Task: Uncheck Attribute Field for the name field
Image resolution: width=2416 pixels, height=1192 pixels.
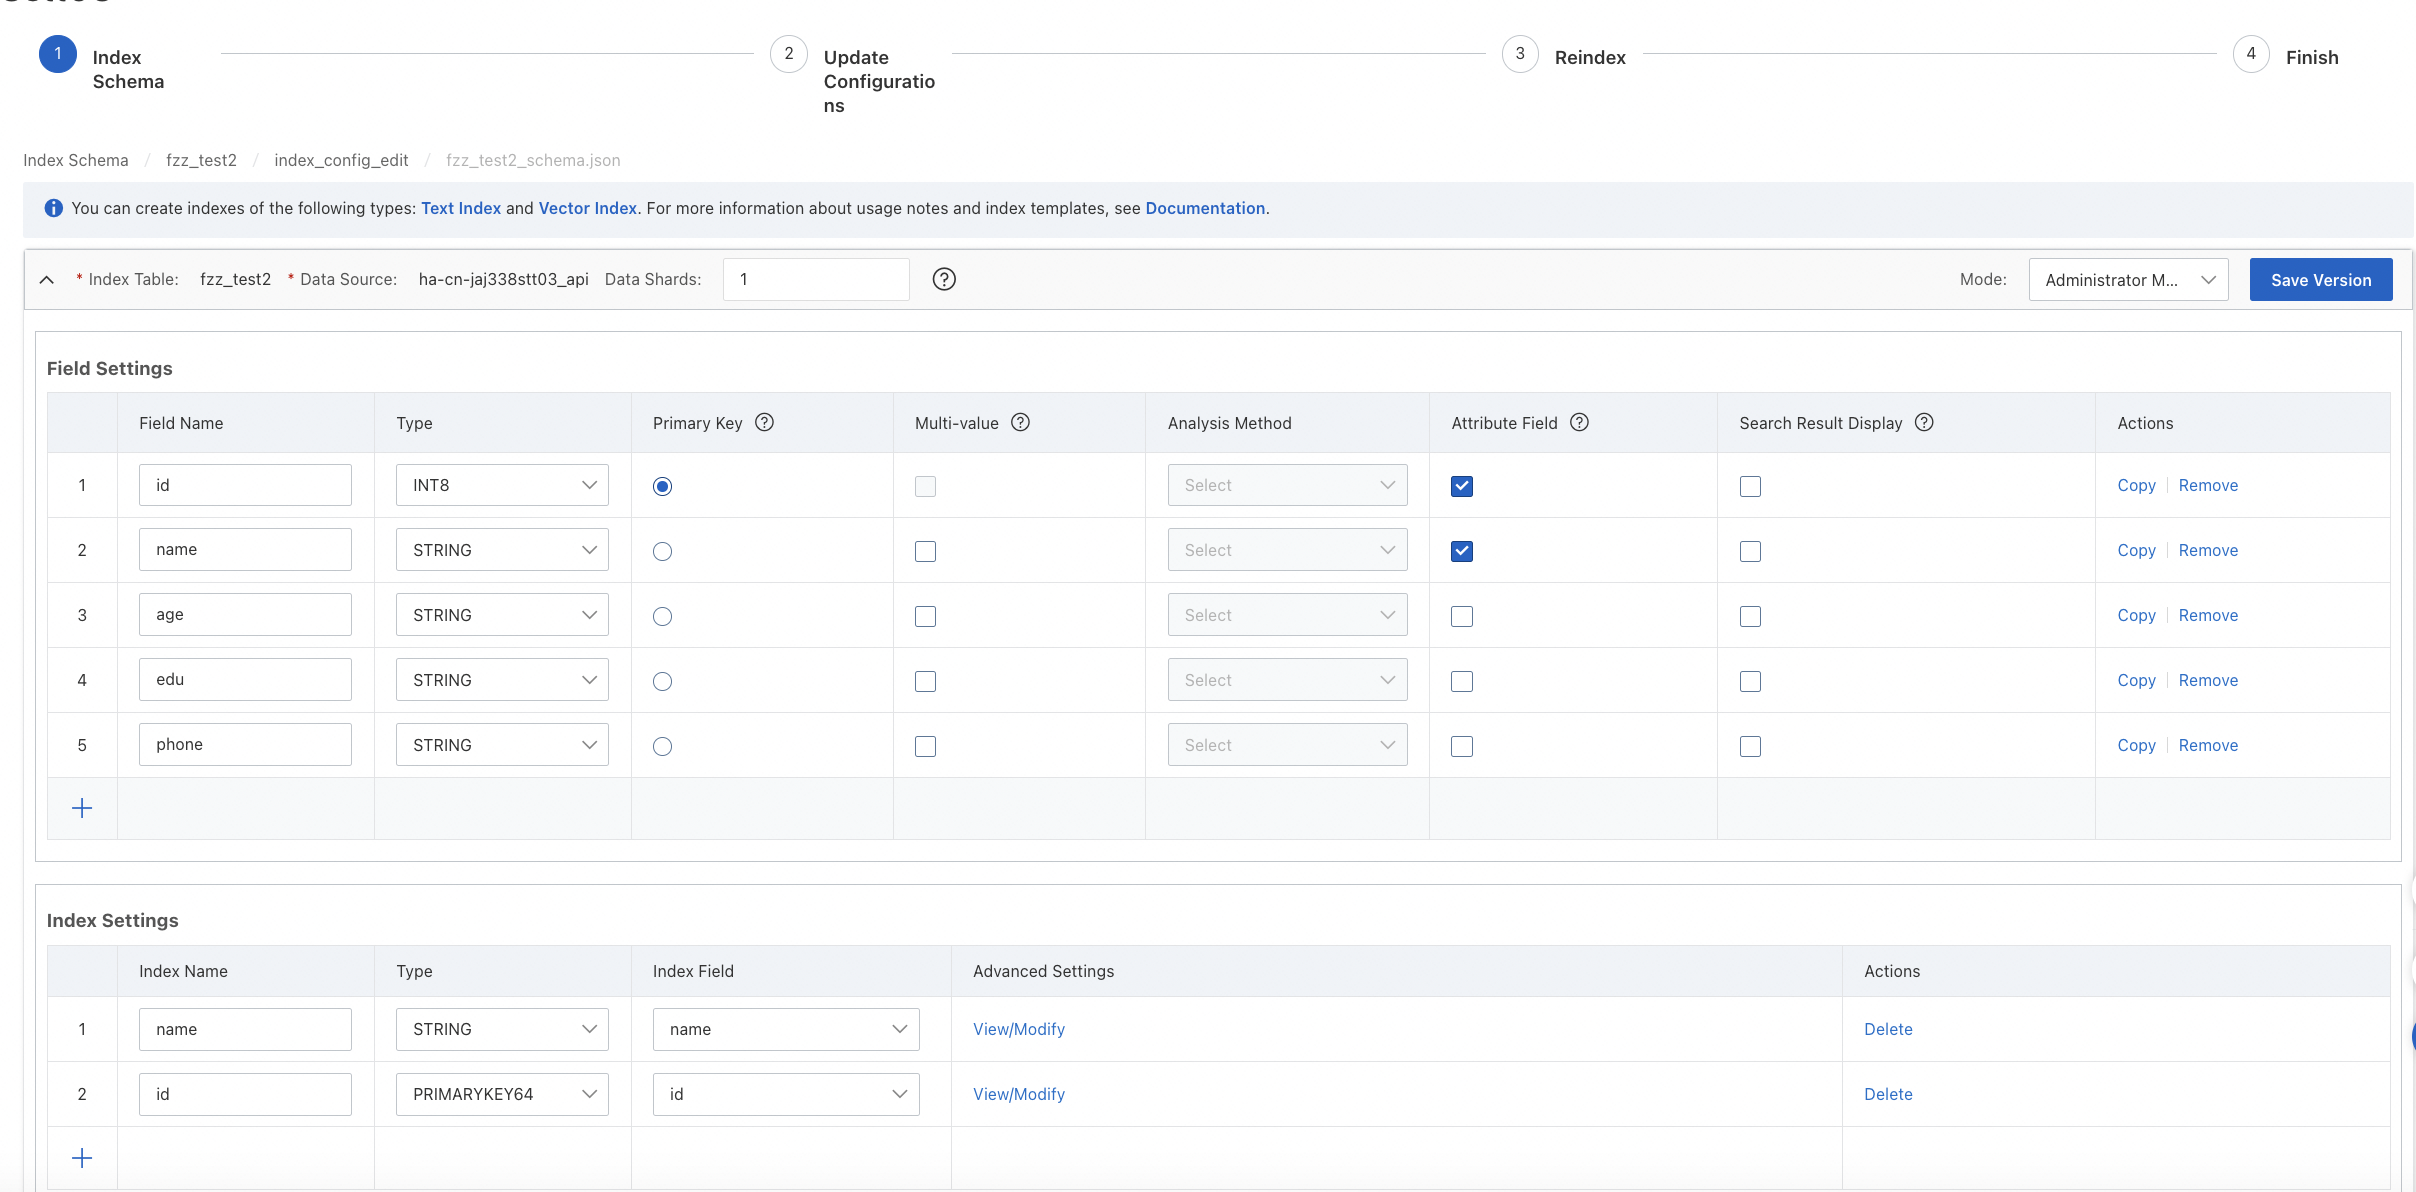Action: [x=1462, y=551]
